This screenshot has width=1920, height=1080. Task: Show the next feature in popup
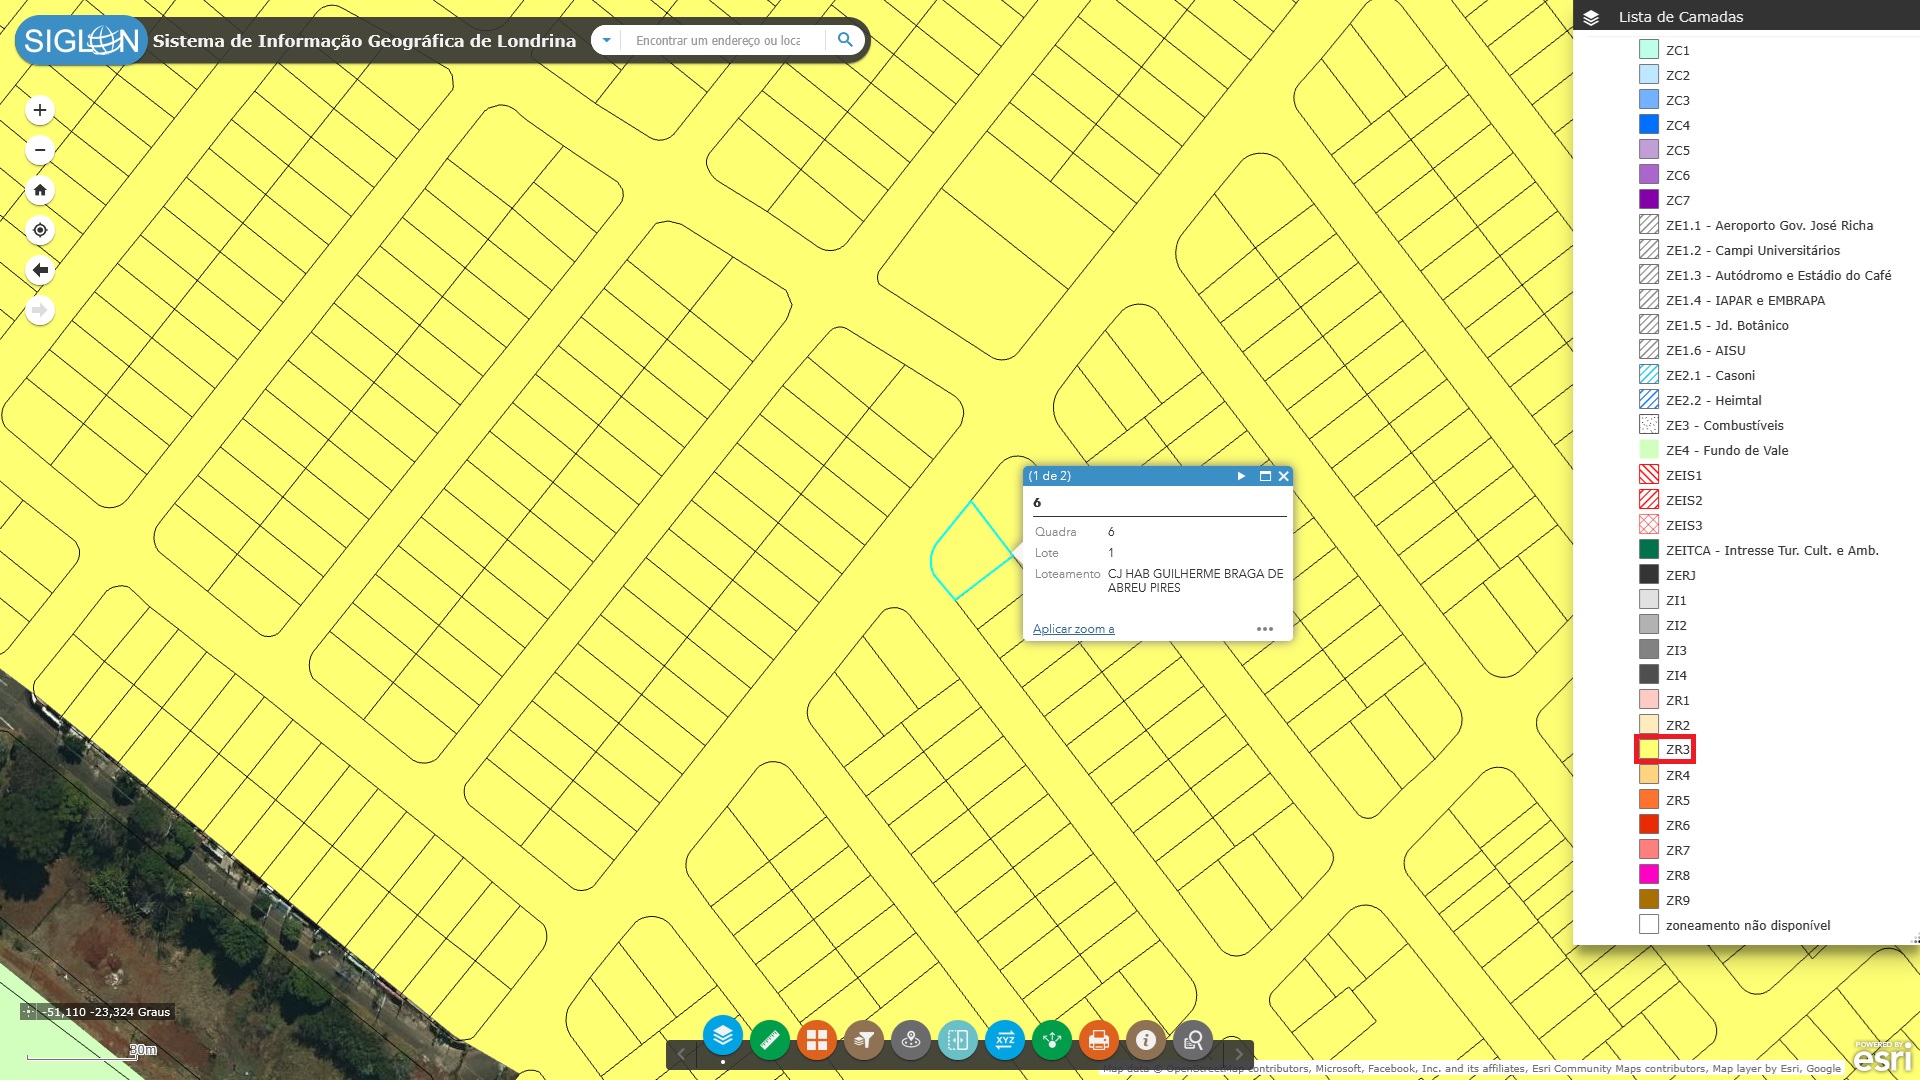1241,476
